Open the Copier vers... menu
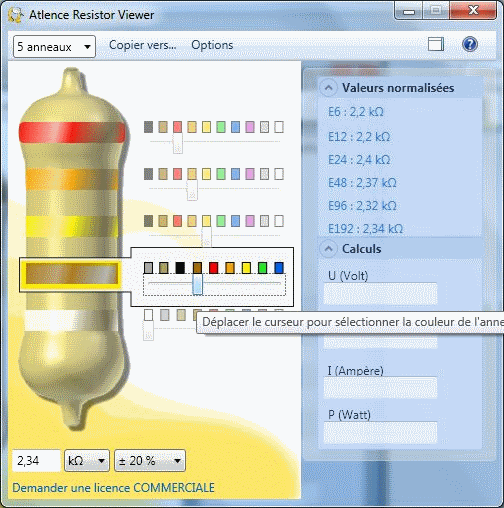Image resolution: width=504 pixels, height=508 pixels. point(143,45)
